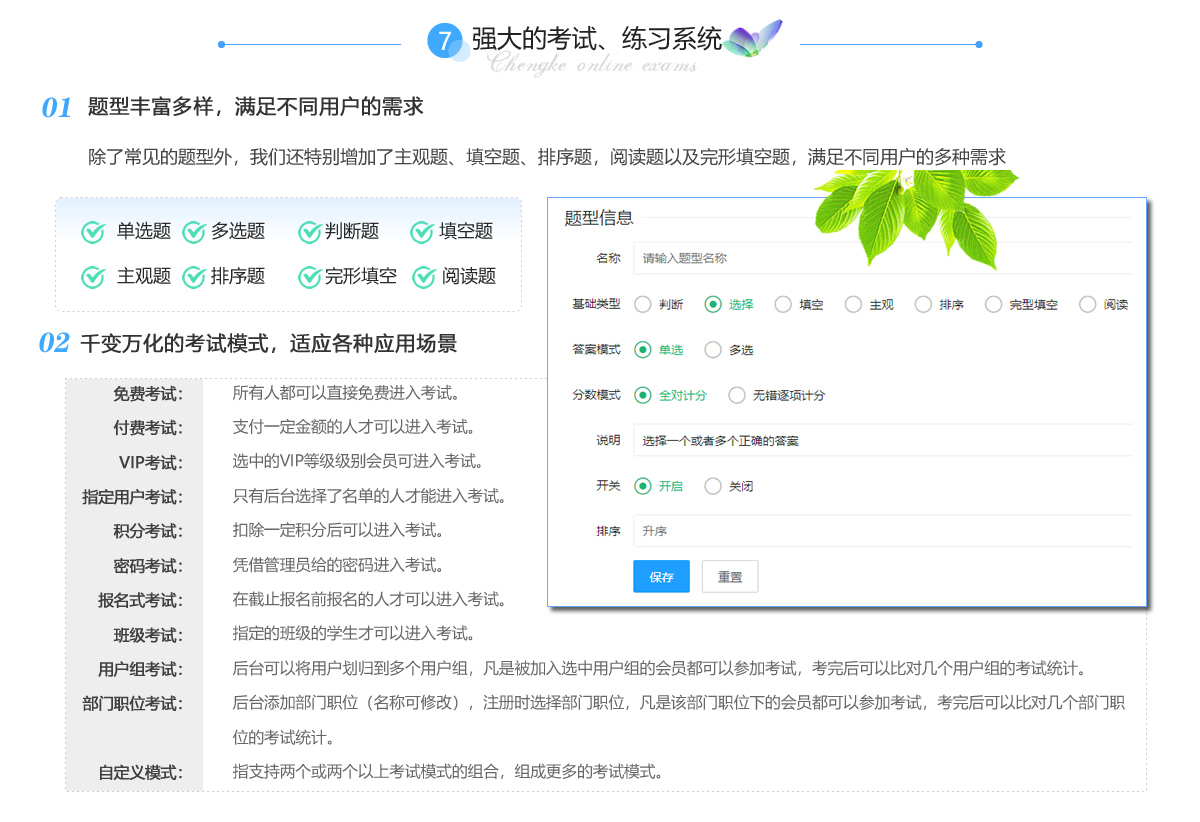Image resolution: width=1200 pixels, height=822 pixels.
Task: Select 多选 answer mode
Action: click(713, 350)
